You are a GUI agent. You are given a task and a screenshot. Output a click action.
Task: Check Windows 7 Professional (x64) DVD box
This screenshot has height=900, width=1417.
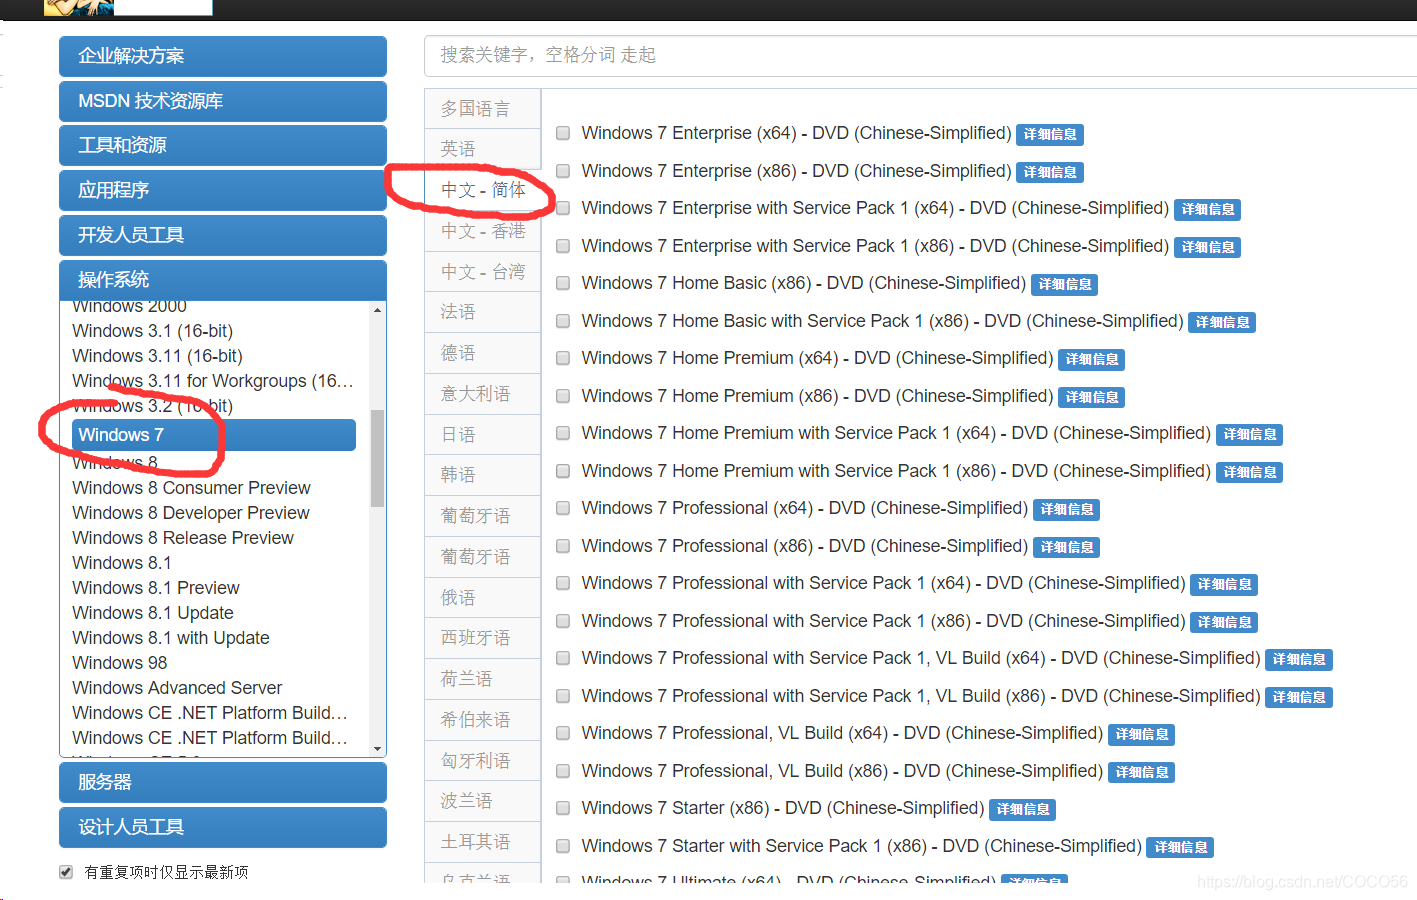[x=563, y=508]
